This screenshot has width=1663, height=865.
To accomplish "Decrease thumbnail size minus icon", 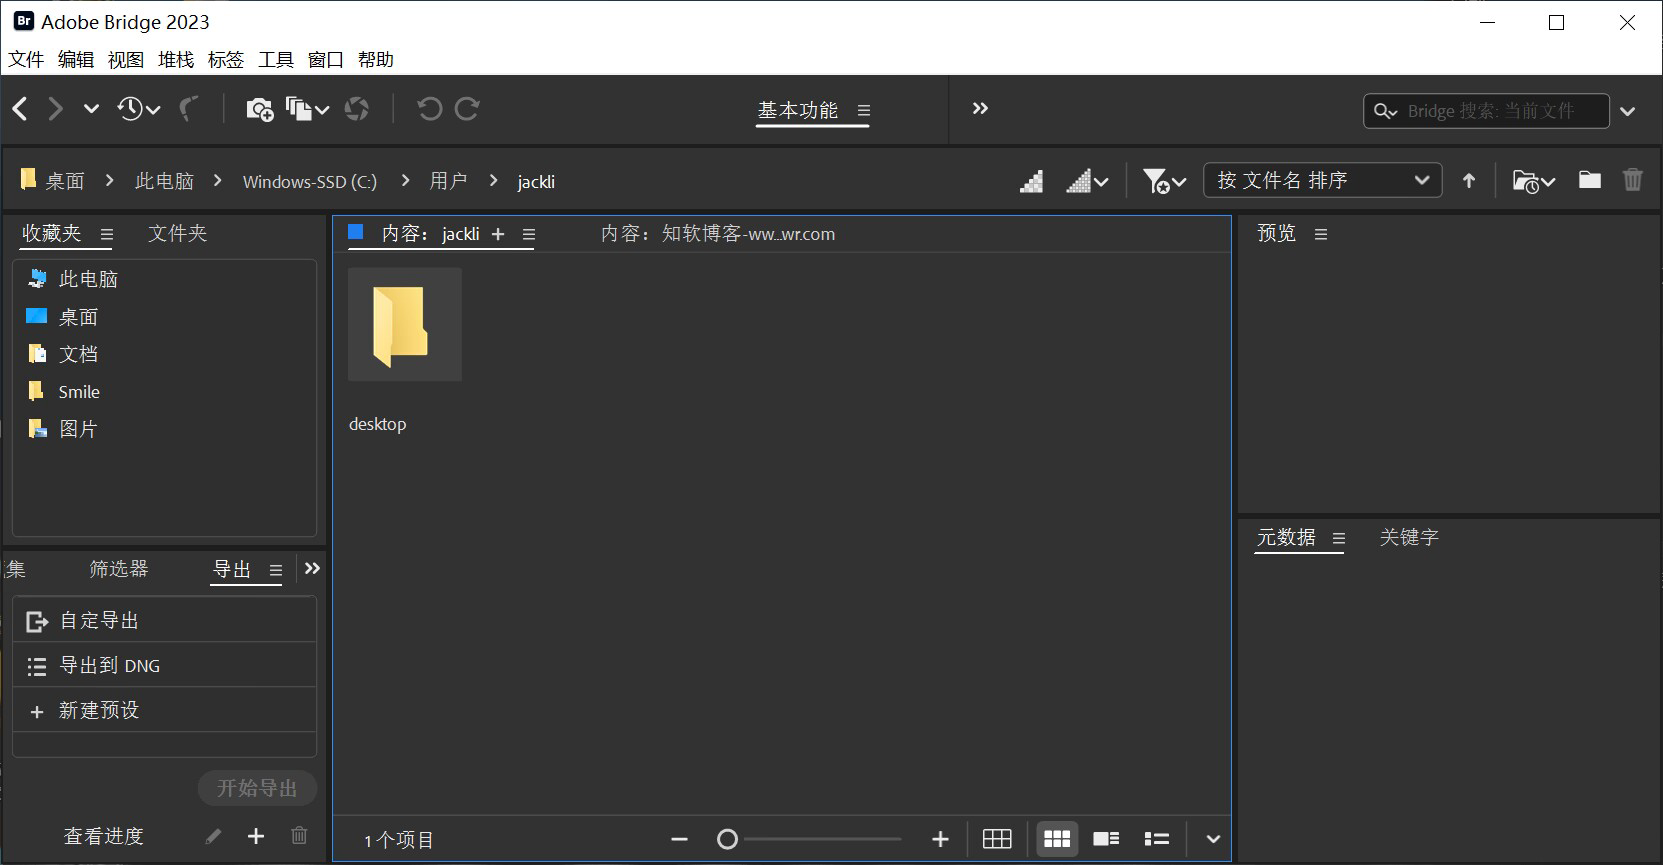I will tap(680, 839).
